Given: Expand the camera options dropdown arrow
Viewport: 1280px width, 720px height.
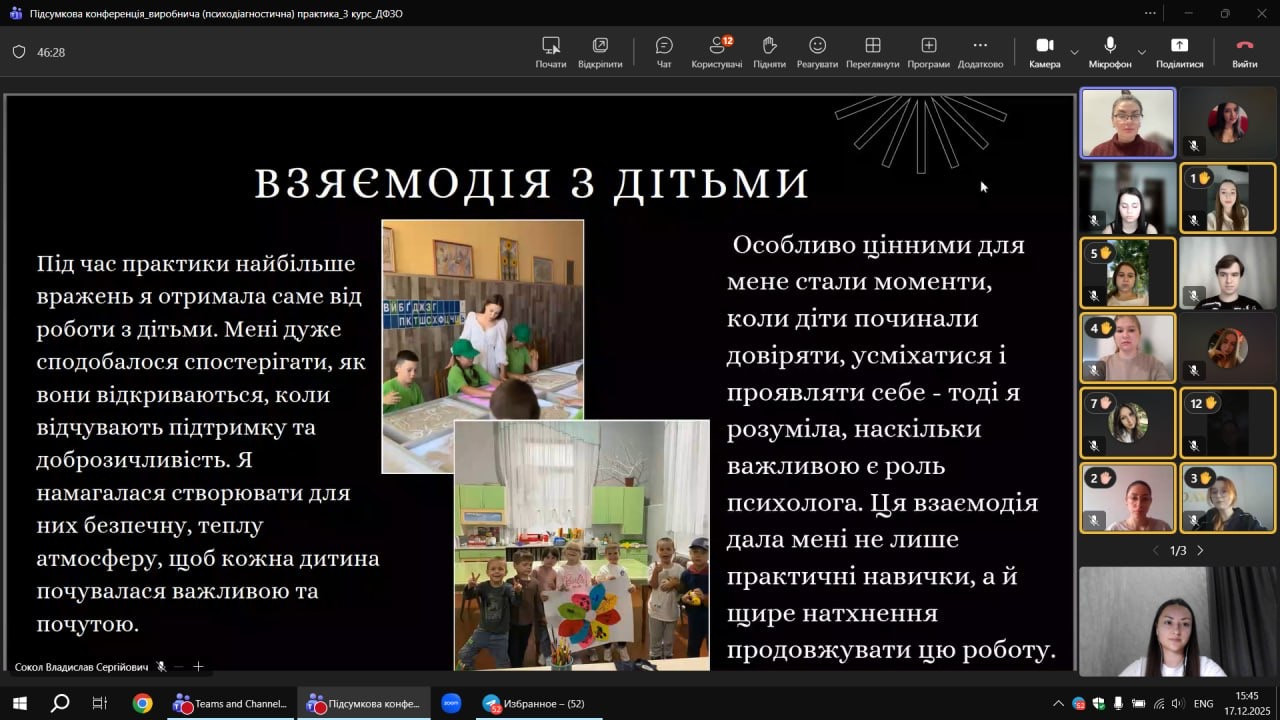Looking at the screenshot, I should 1074,52.
